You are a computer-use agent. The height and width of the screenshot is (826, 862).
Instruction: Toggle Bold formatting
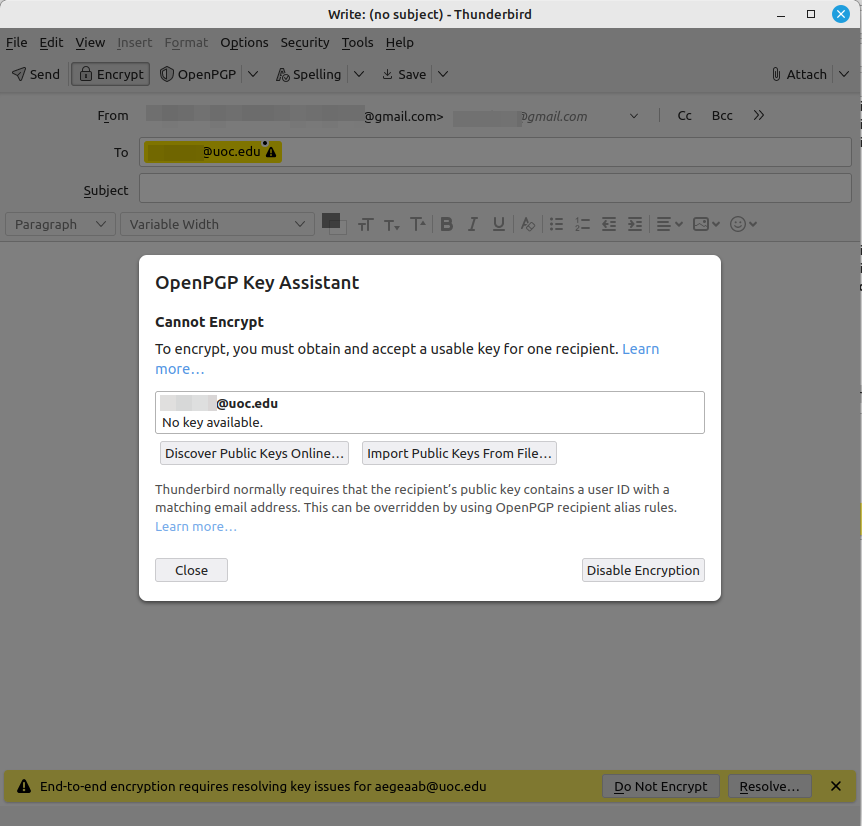coord(446,224)
